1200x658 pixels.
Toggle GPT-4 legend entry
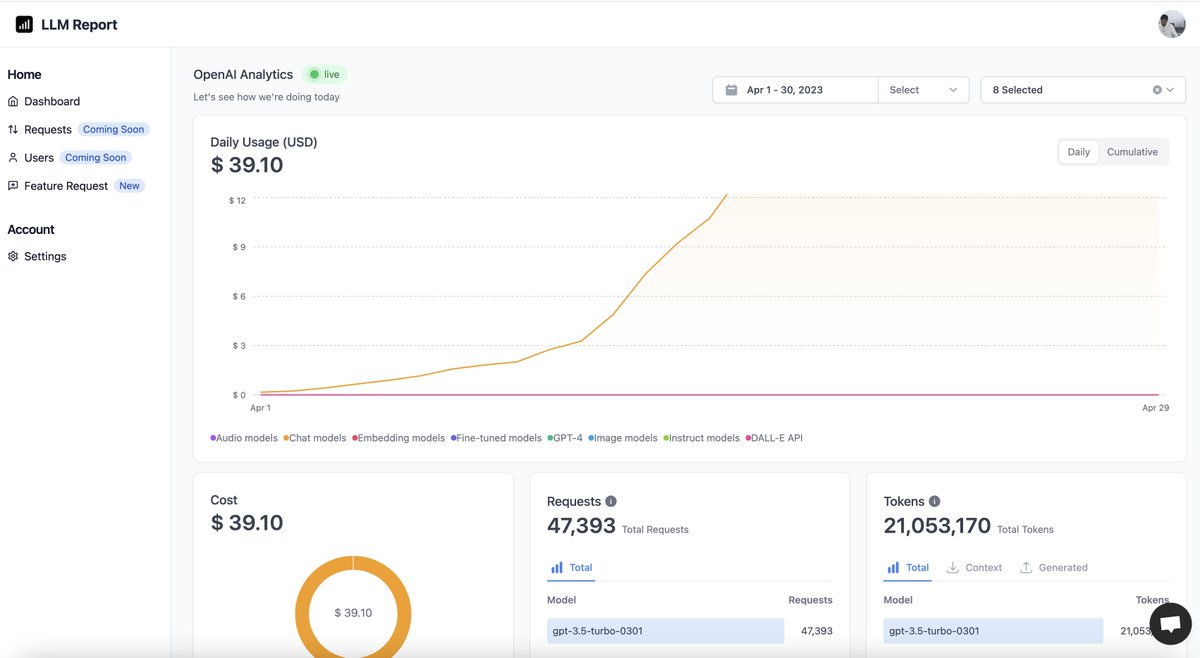(565, 438)
